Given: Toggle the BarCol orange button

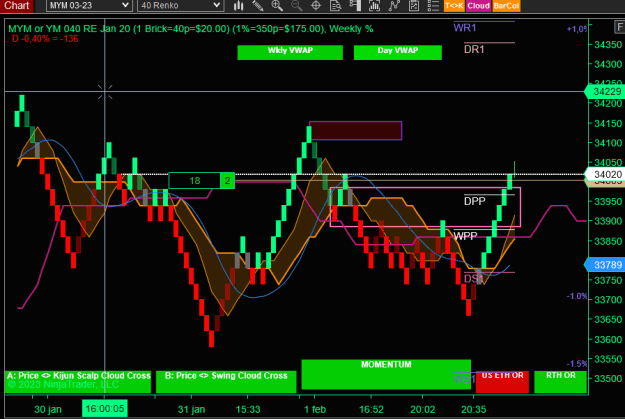Looking at the screenshot, I should (x=506, y=6).
